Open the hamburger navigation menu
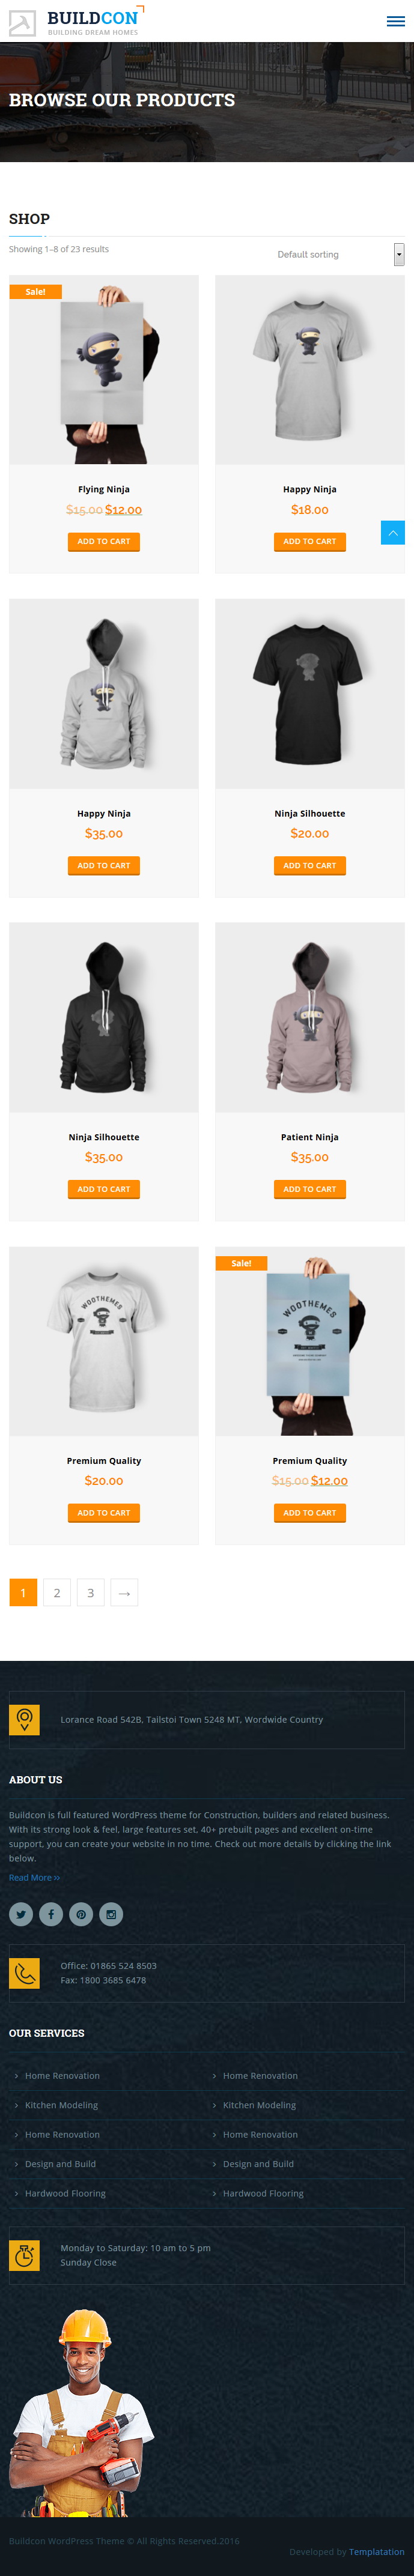The width and height of the screenshot is (414, 2576). (396, 21)
